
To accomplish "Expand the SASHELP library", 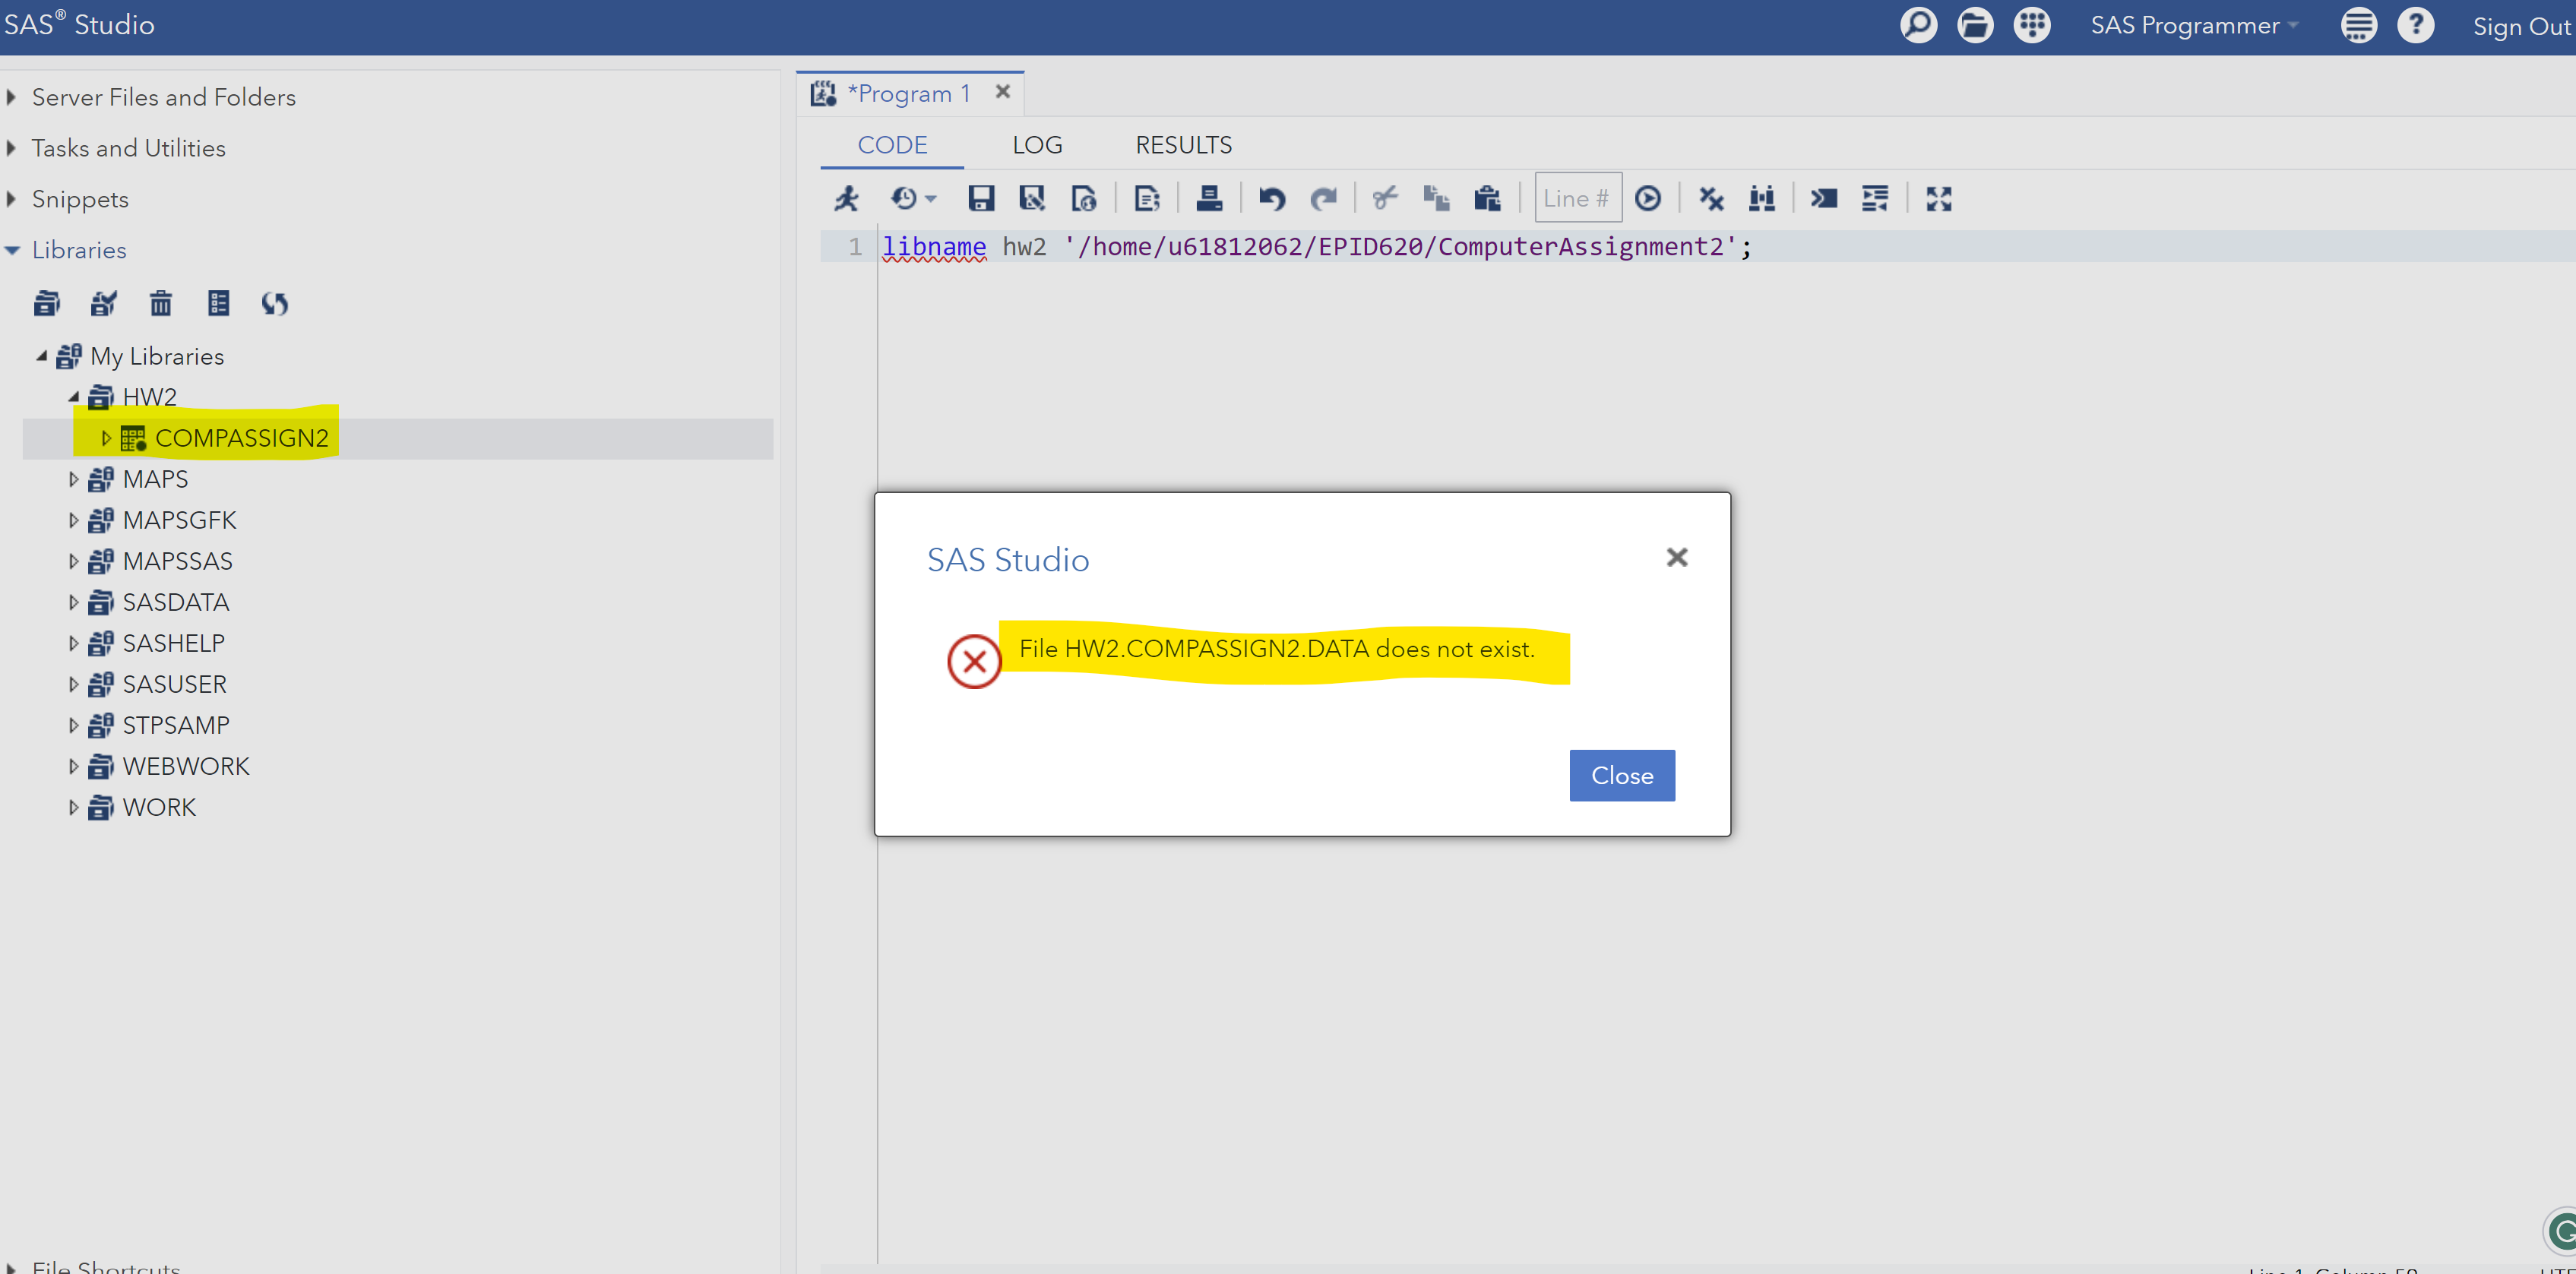I will pos(73,643).
